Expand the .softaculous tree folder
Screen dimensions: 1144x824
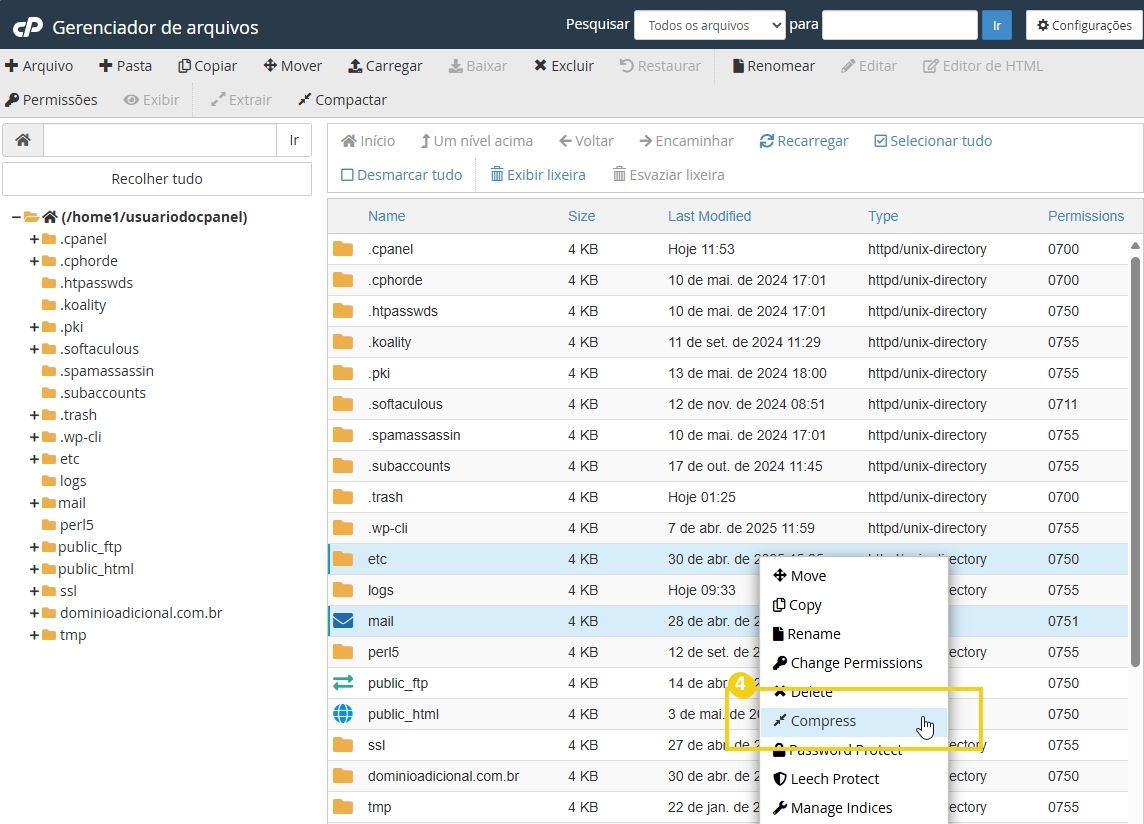click(x=34, y=349)
